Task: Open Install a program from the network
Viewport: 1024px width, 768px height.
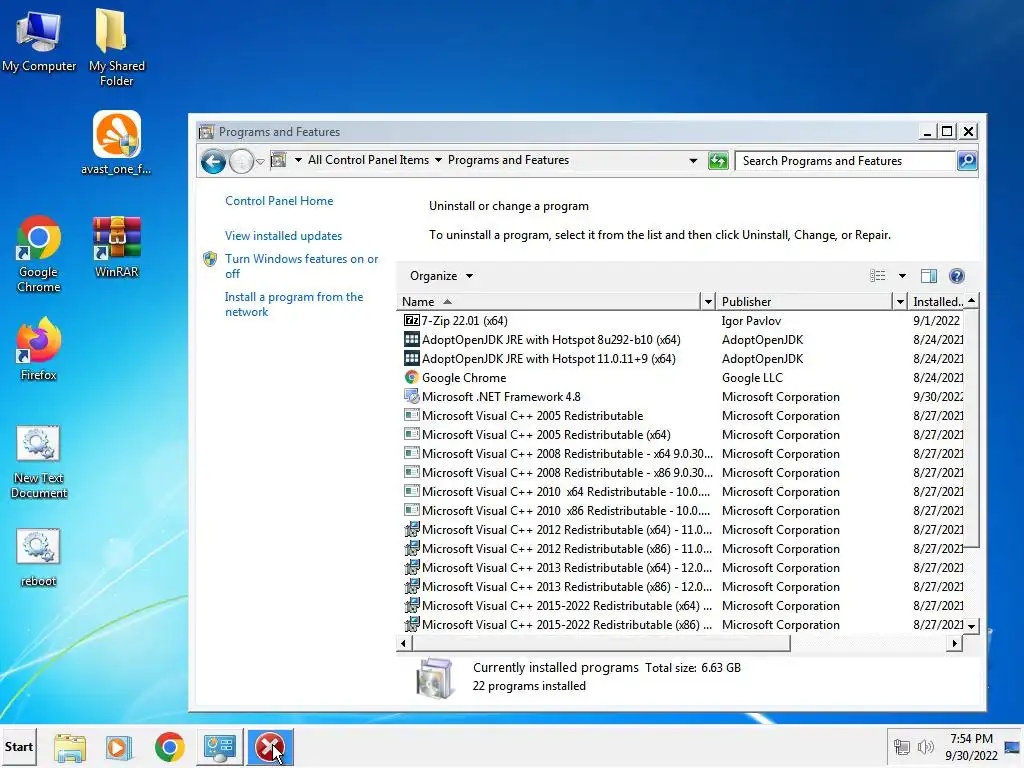Action: pos(293,304)
